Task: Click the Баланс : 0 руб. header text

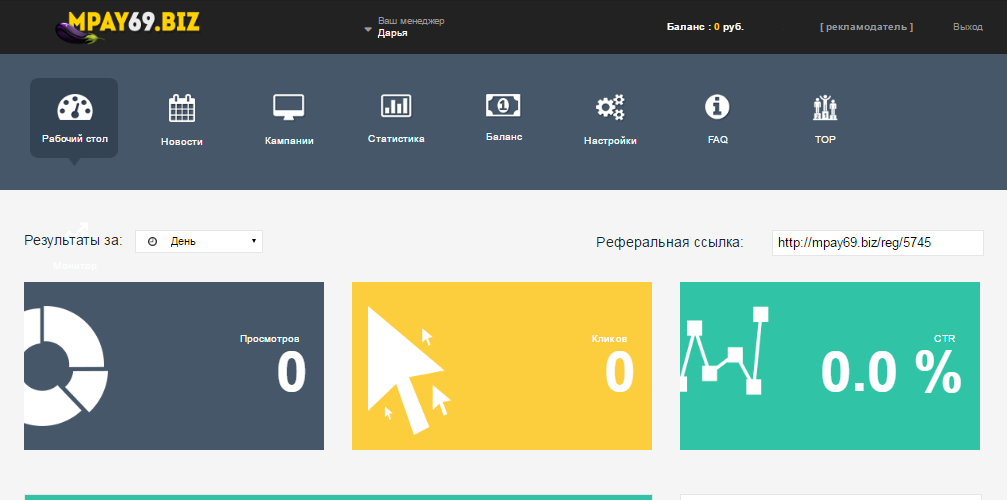Action: point(705,27)
